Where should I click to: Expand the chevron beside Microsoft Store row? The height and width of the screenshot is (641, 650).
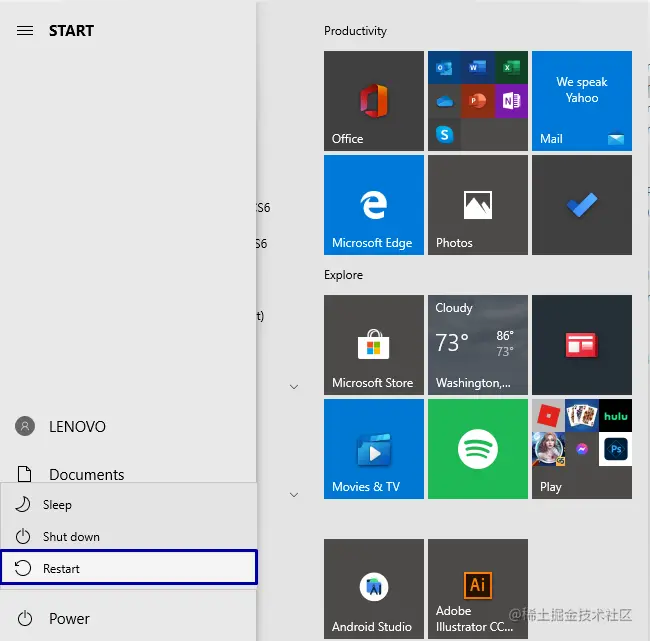tap(294, 387)
